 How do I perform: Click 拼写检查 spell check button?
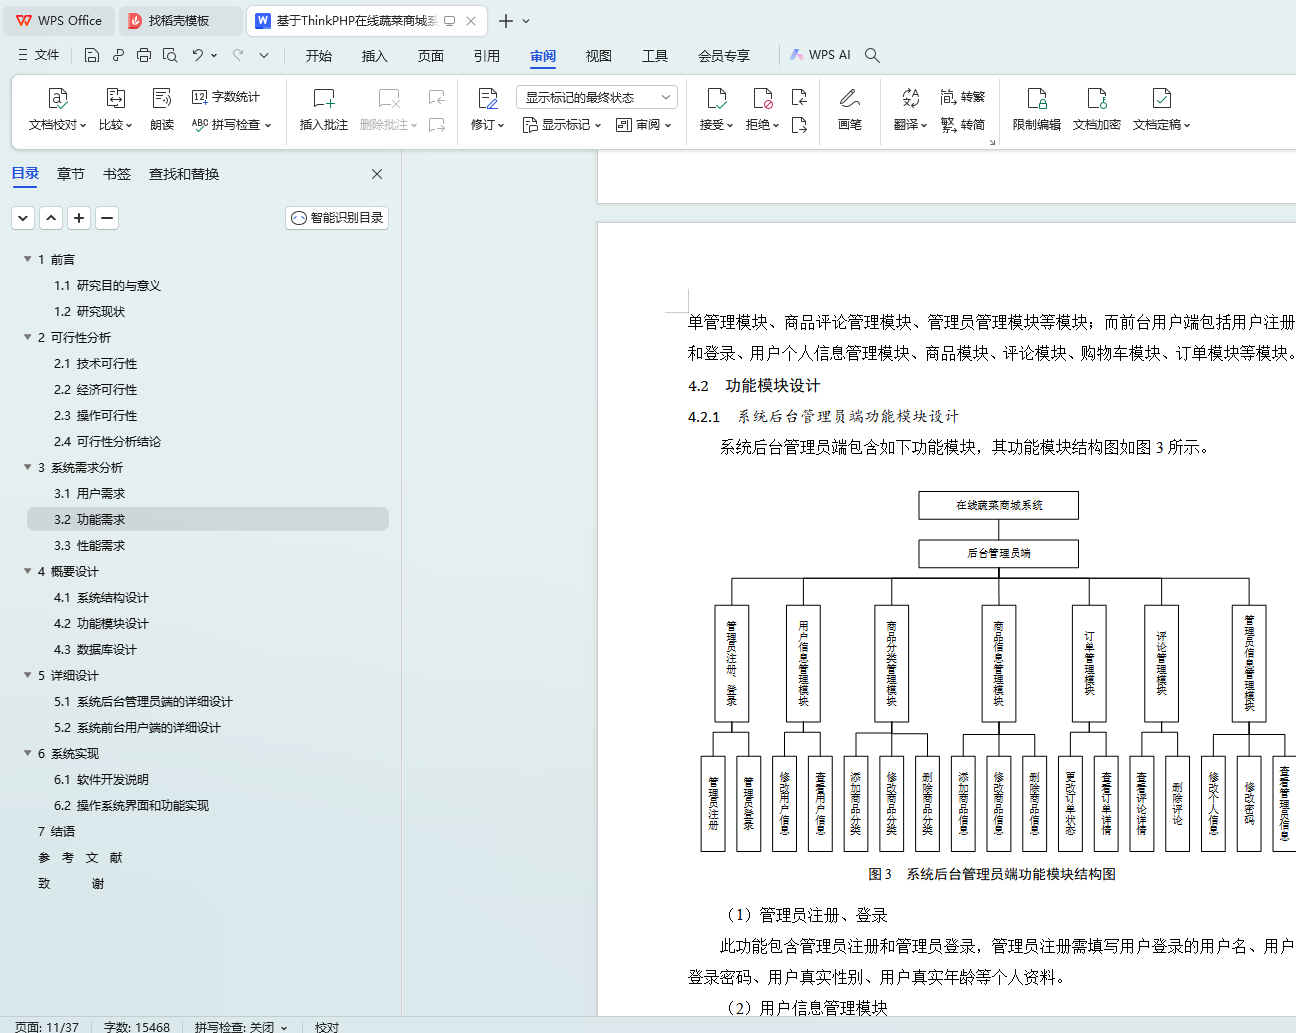point(231,125)
